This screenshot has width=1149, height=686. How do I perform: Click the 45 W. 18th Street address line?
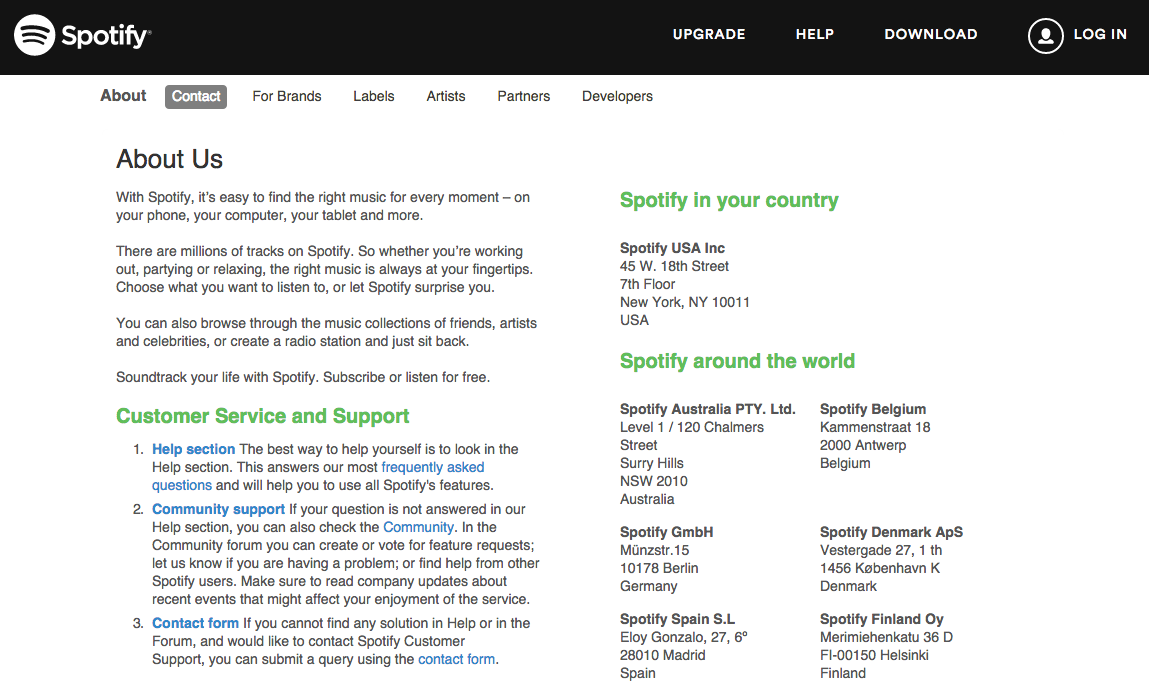pos(674,267)
